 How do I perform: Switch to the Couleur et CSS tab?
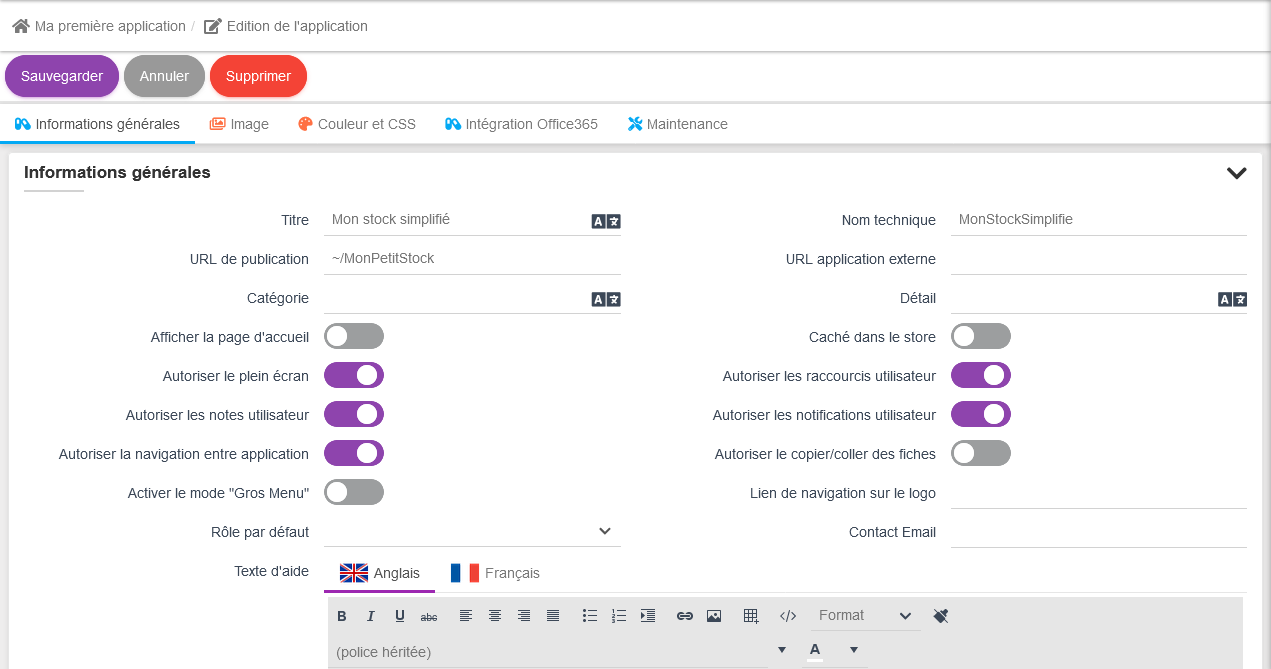pos(357,124)
